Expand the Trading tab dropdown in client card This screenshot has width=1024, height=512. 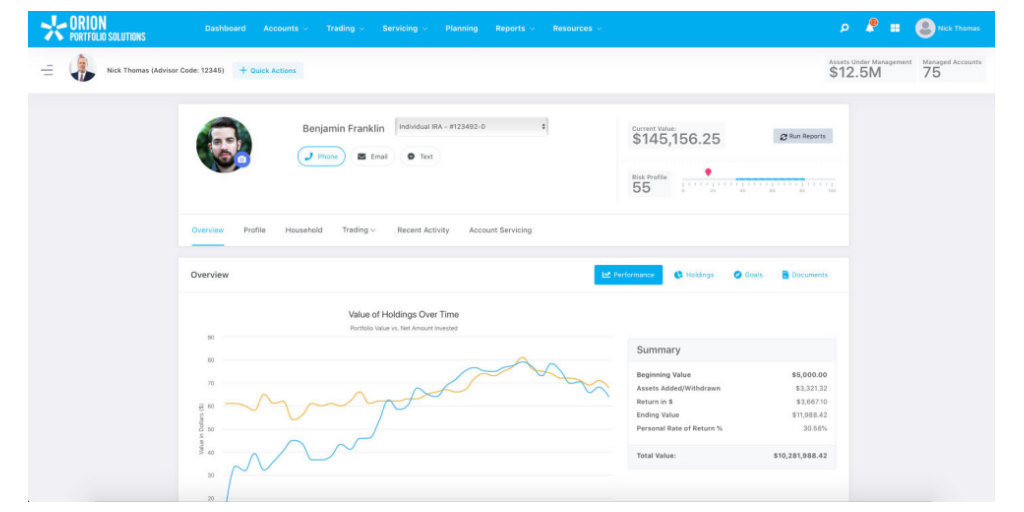(x=359, y=230)
